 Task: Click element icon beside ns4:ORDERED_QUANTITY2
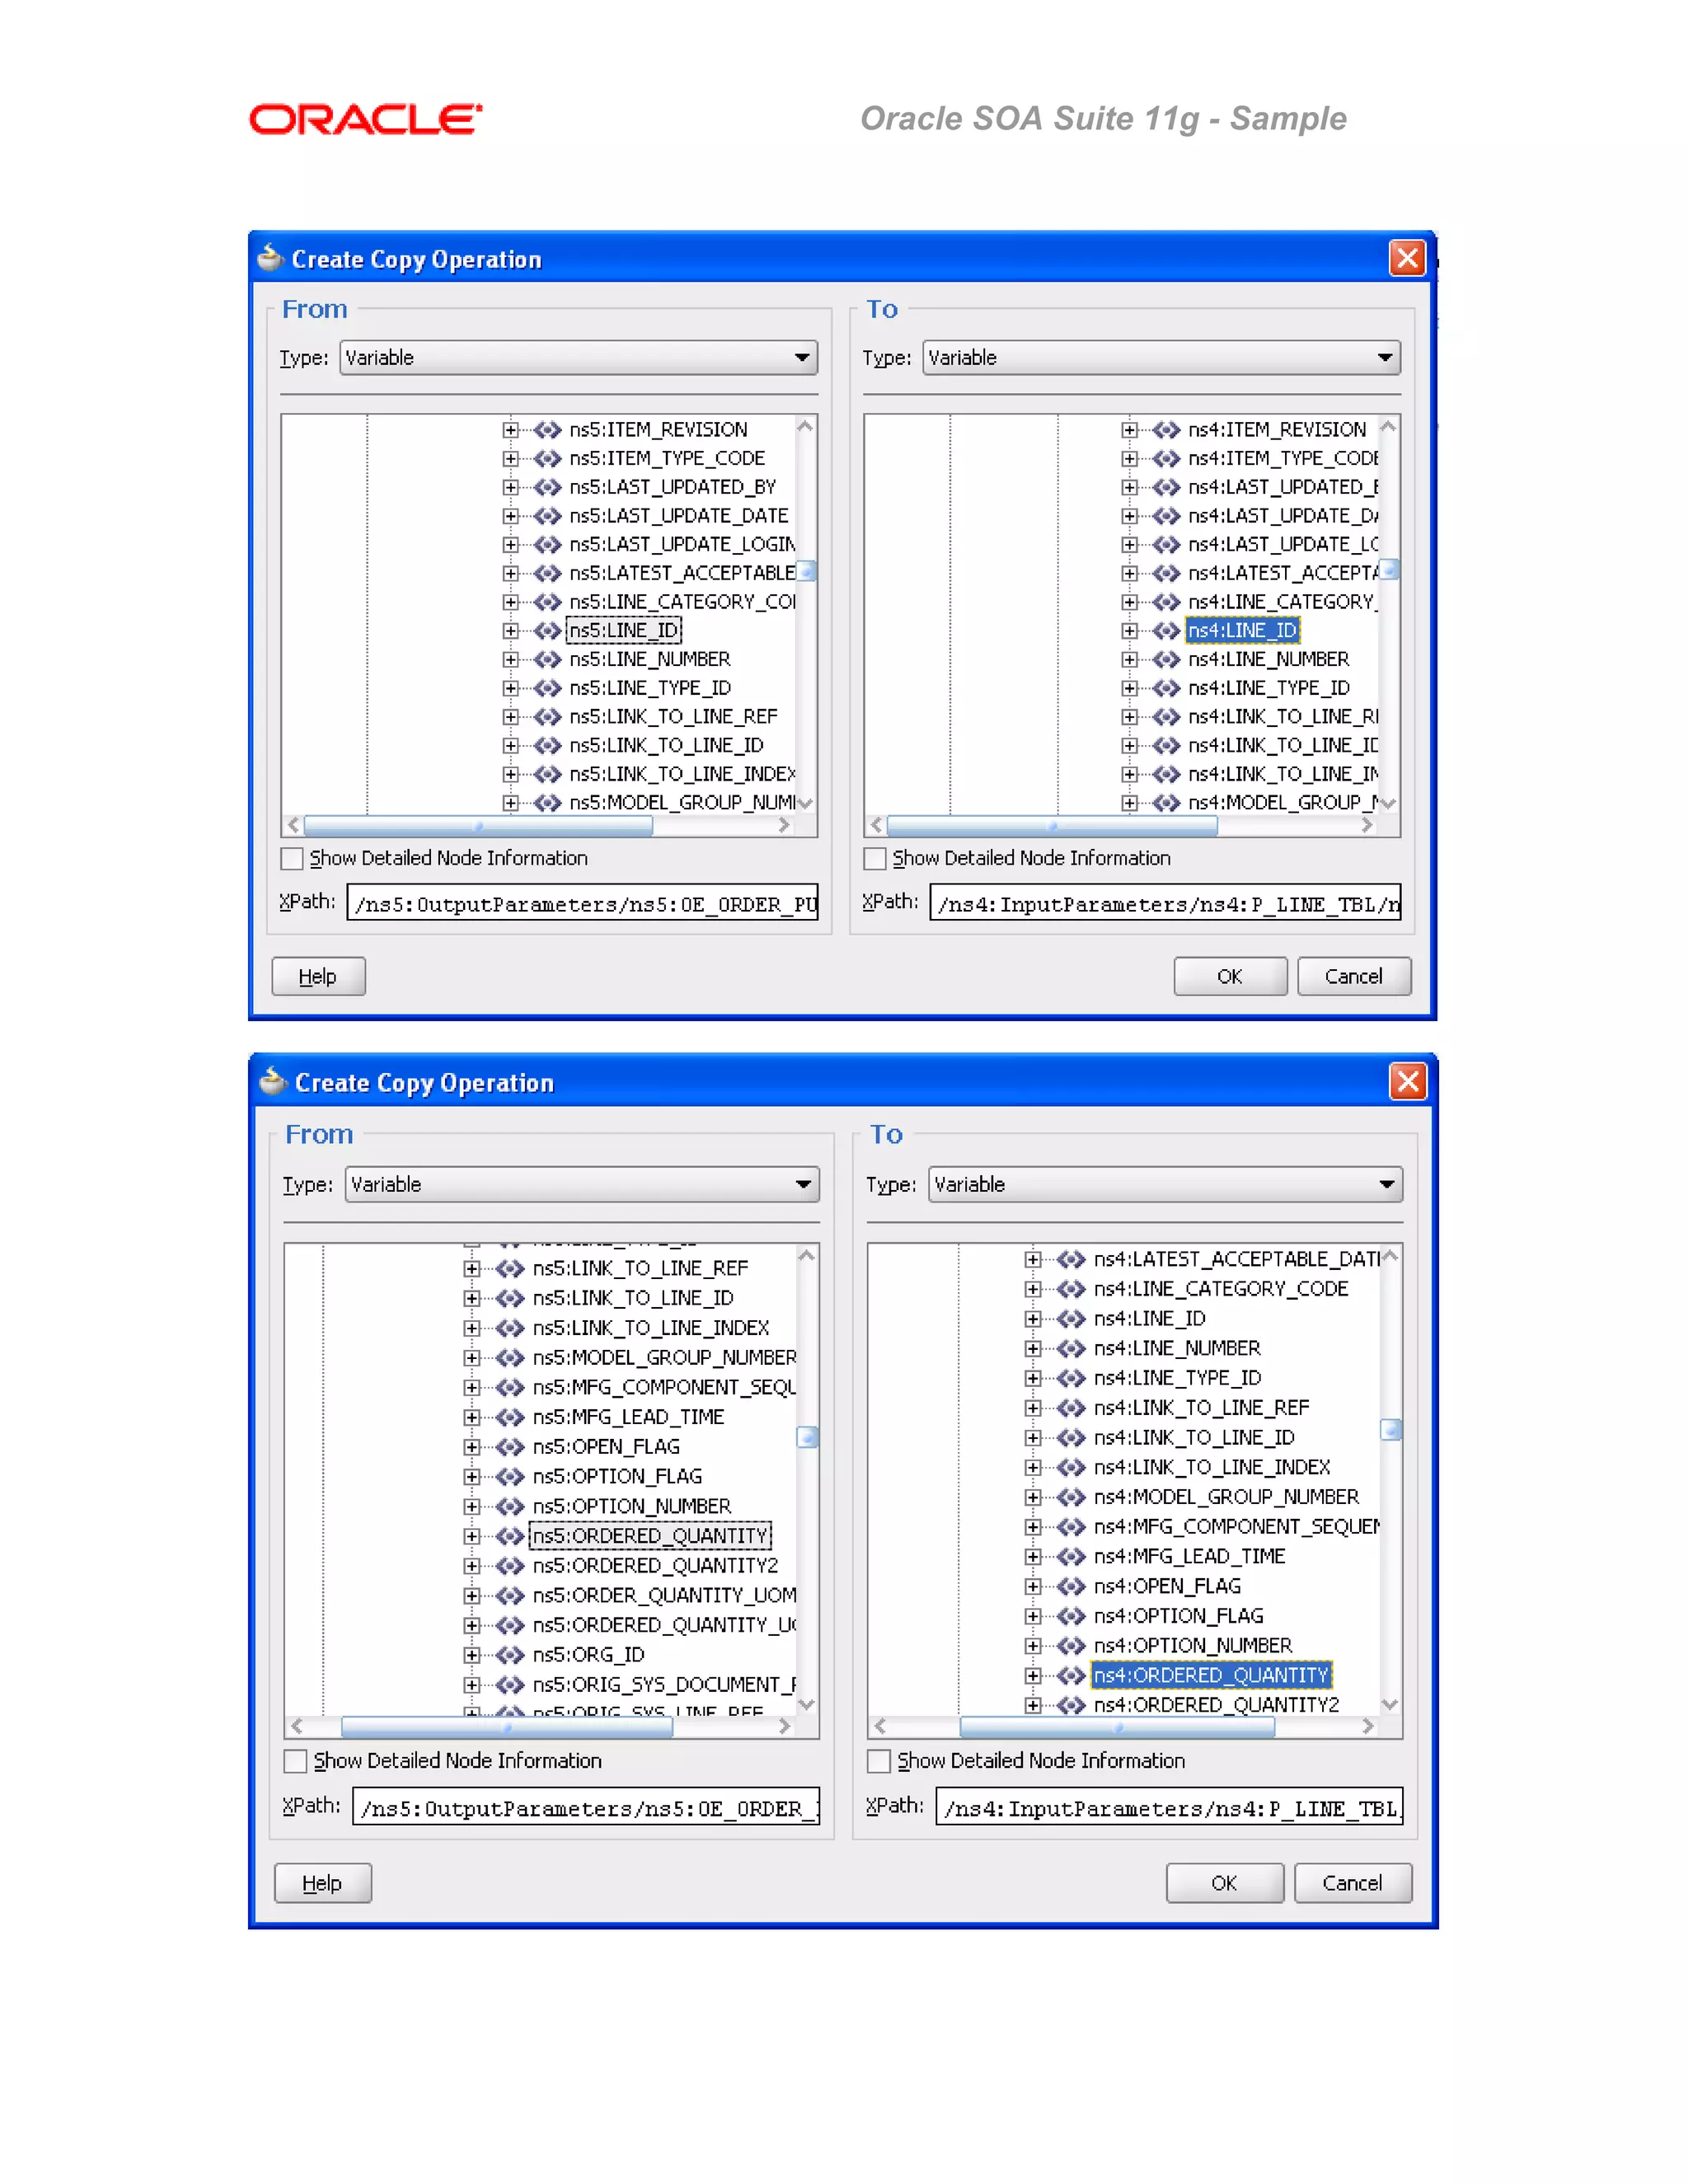(1071, 1705)
